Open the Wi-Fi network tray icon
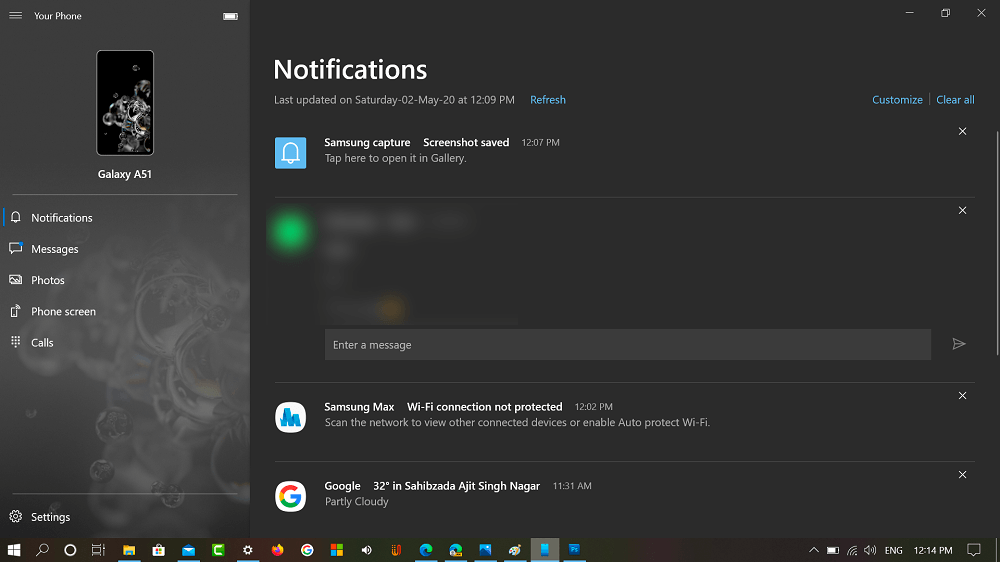 click(x=852, y=550)
